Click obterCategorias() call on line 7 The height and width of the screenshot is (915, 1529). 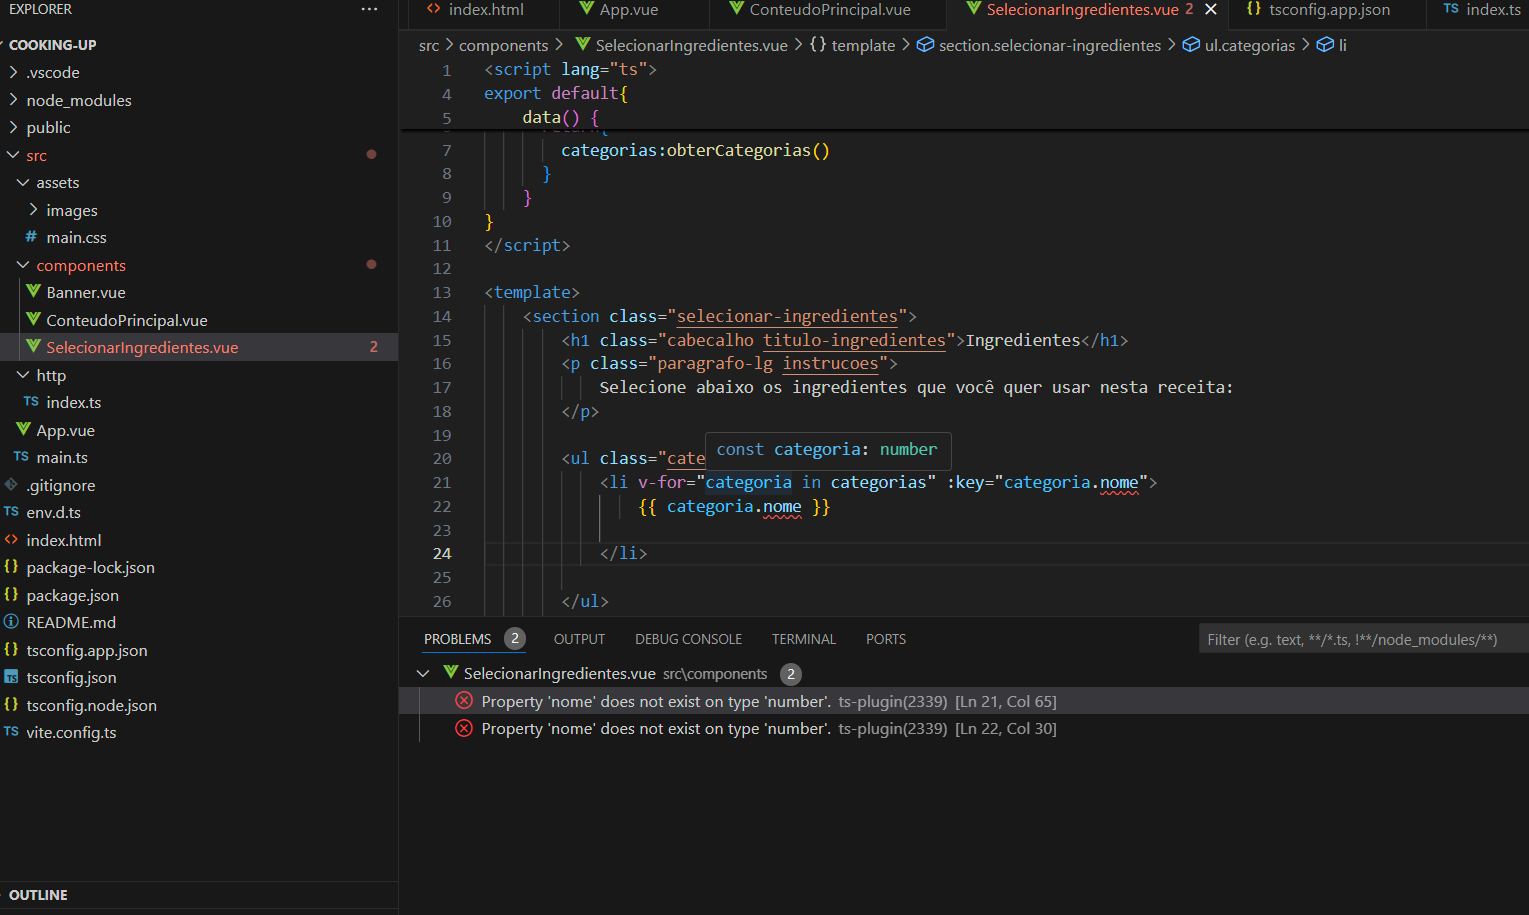pos(748,150)
